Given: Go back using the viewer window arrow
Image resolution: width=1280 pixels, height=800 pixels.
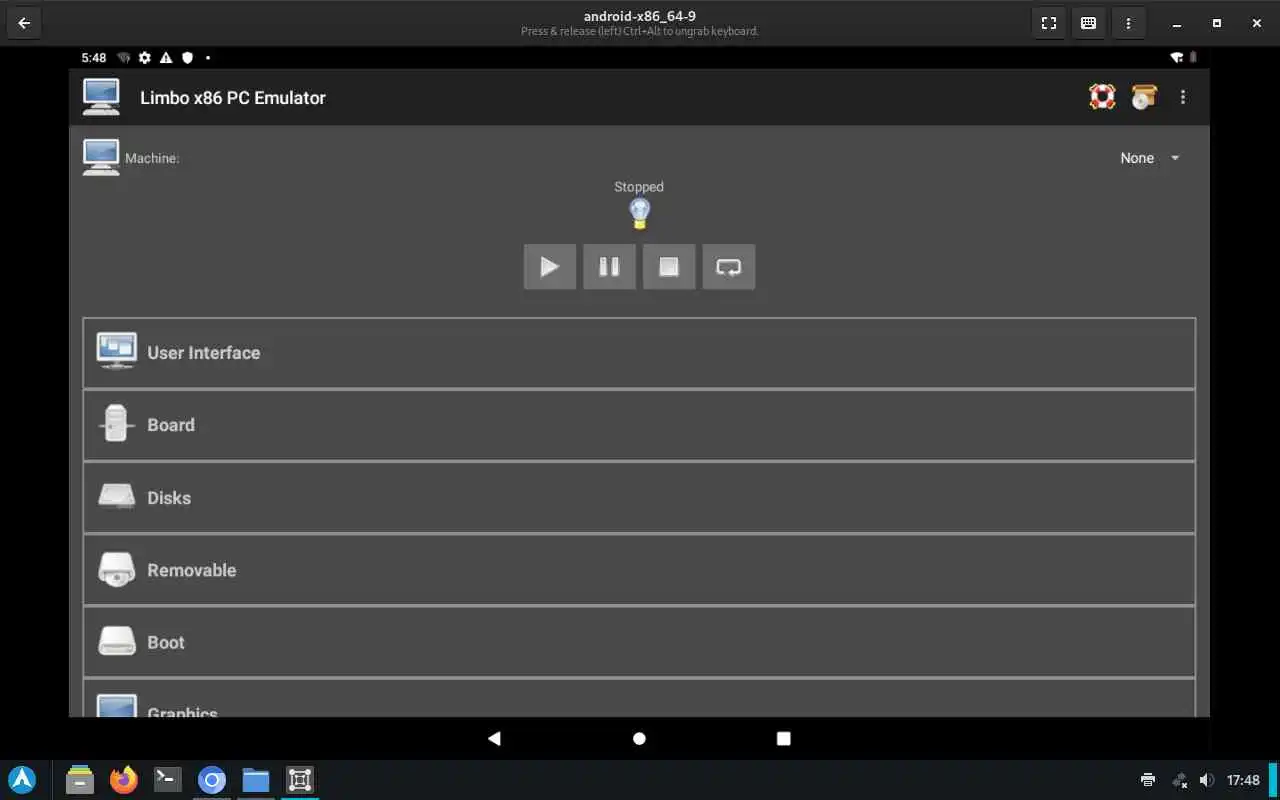Looking at the screenshot, I should (24, 23).
